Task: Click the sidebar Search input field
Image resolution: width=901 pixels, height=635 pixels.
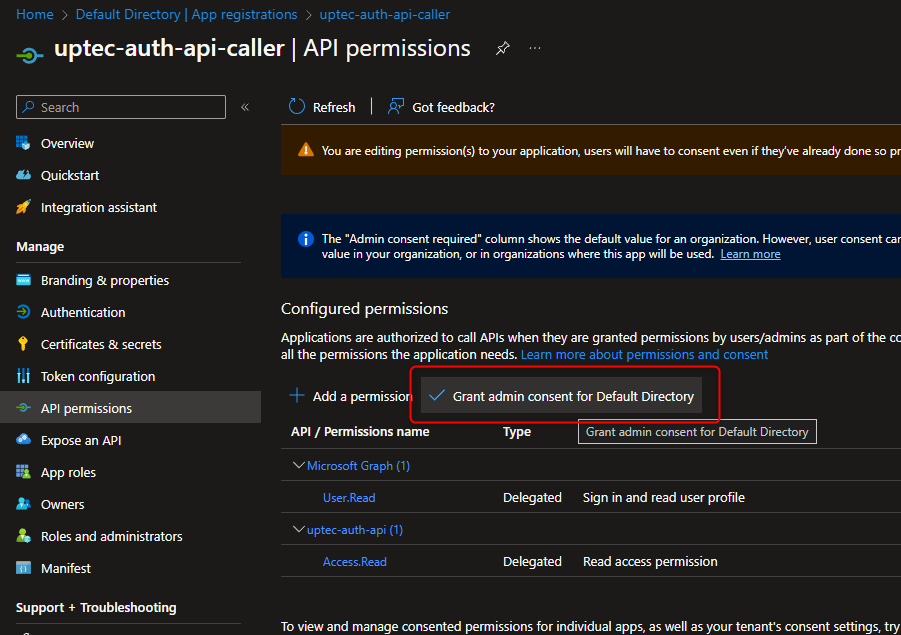Action: pos(130,107)
